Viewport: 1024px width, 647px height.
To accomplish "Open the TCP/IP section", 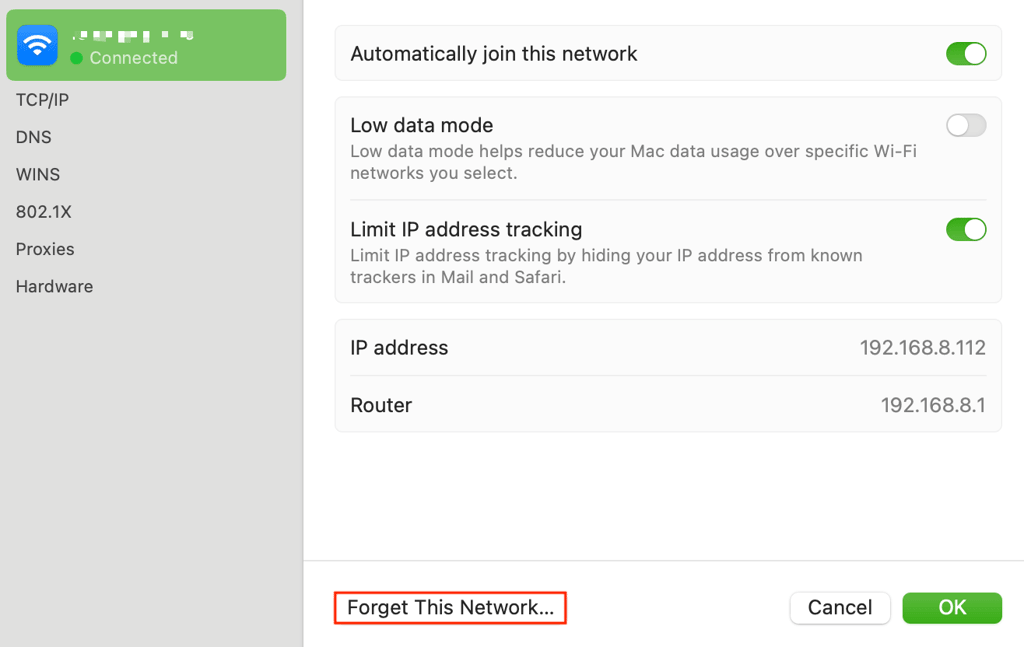I will pos(42,100).
